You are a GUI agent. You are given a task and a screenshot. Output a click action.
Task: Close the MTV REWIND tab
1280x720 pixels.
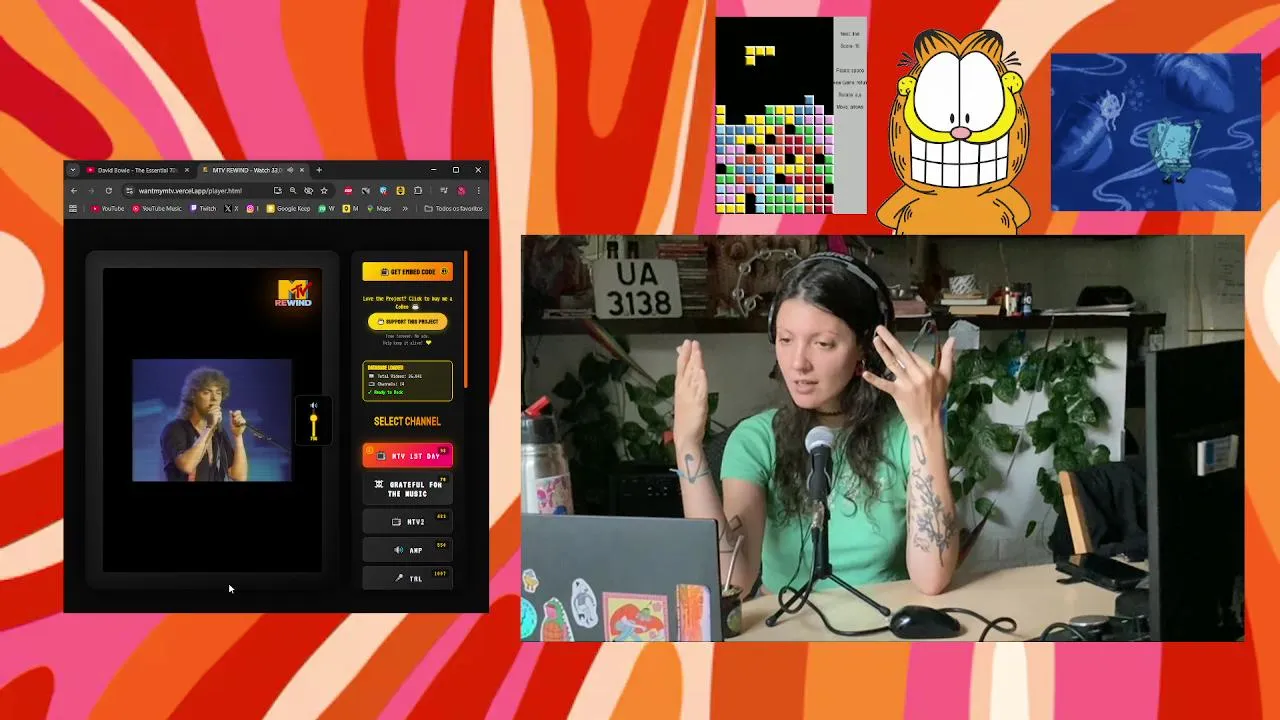[303, 170]
